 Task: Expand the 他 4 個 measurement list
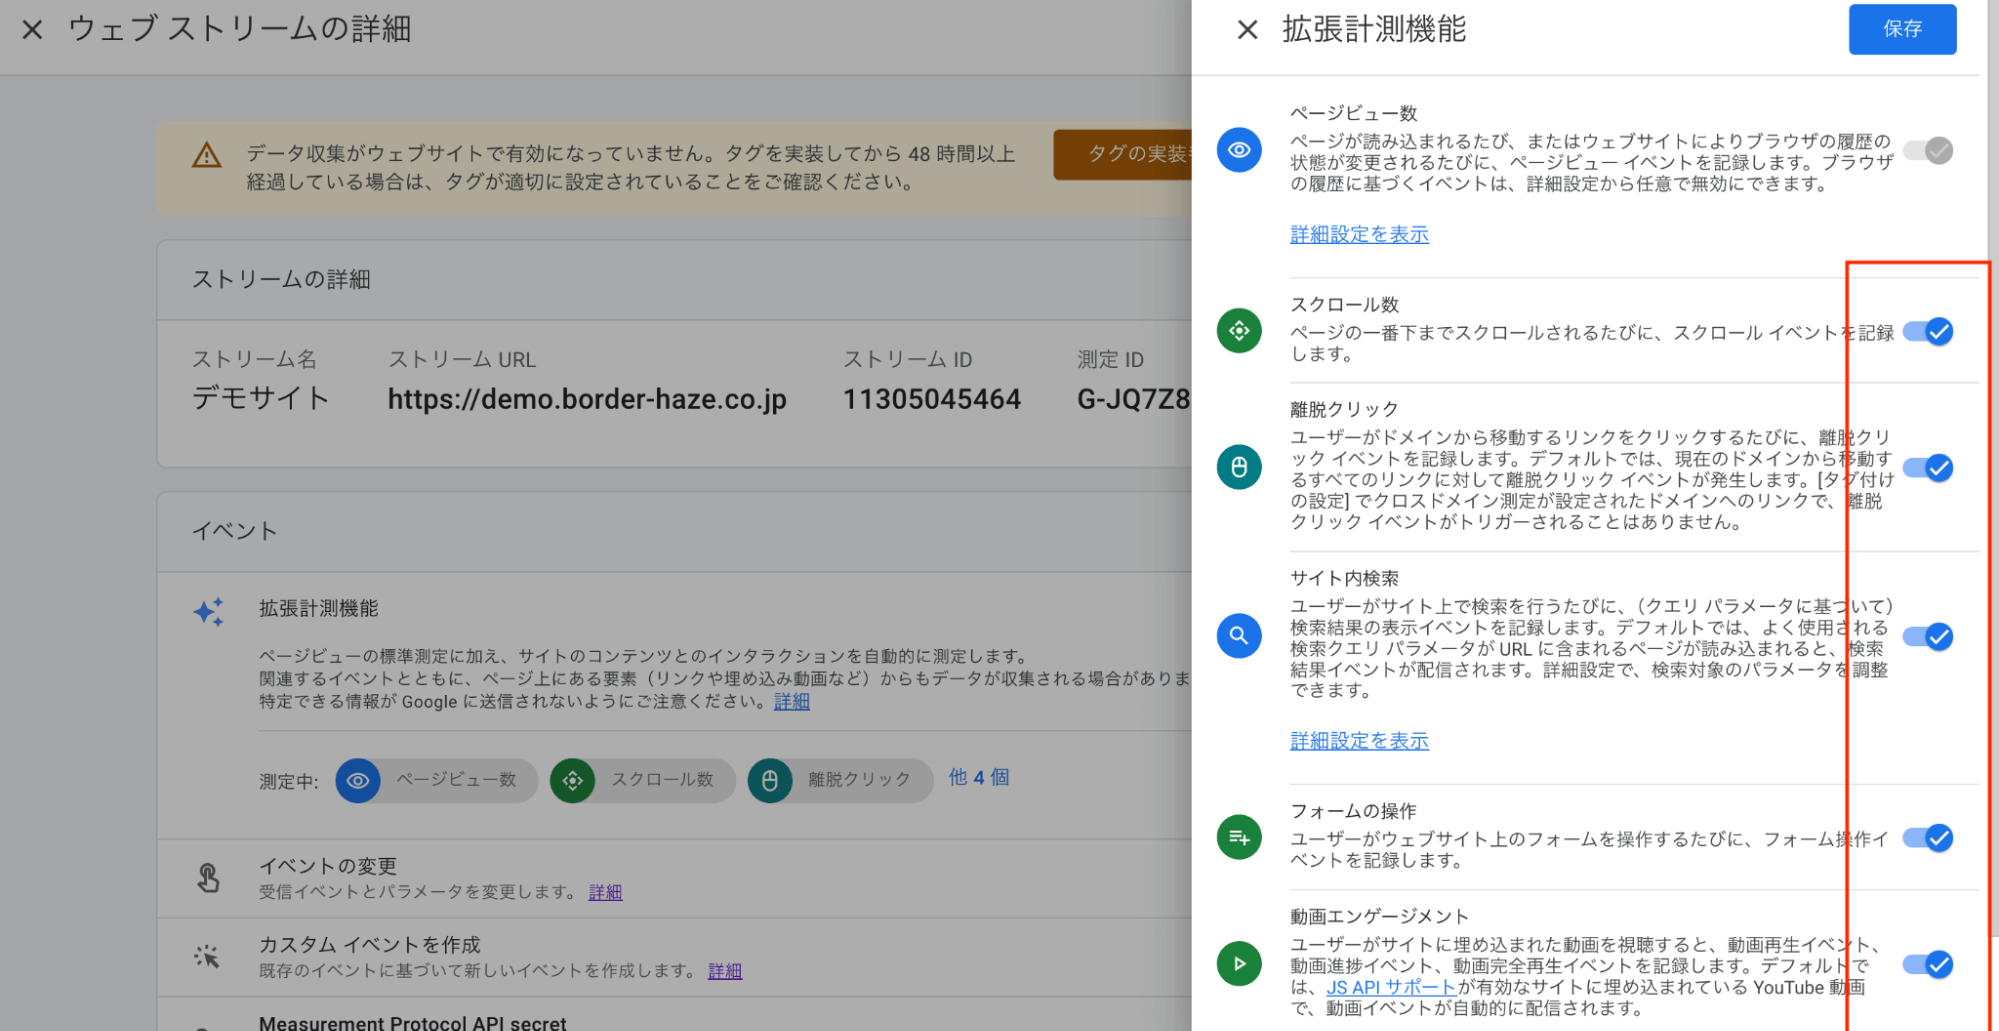coord(977,778)
